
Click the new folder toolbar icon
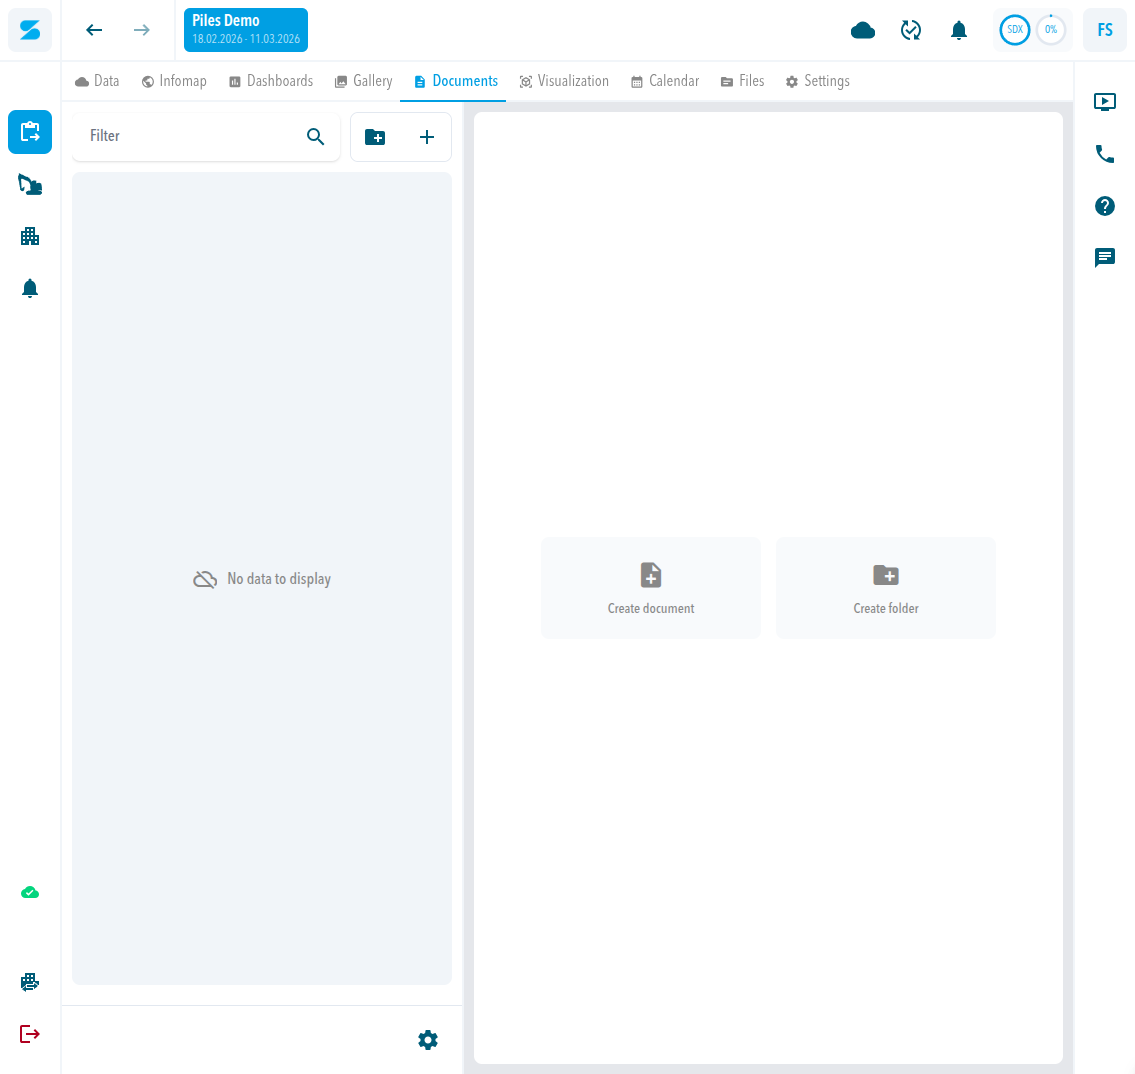375,137
